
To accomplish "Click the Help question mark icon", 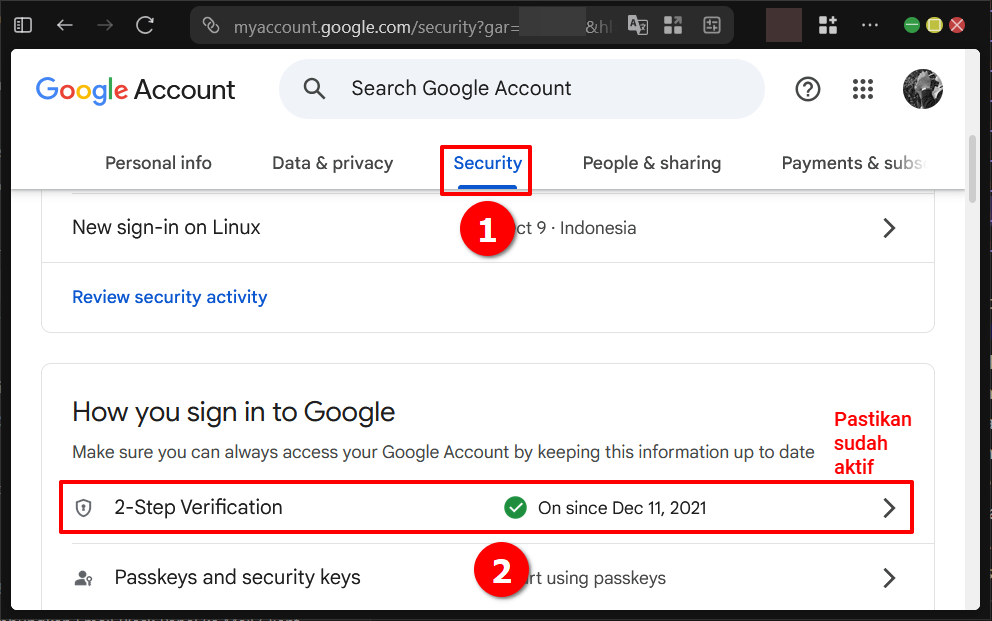I will click(807, 89).
